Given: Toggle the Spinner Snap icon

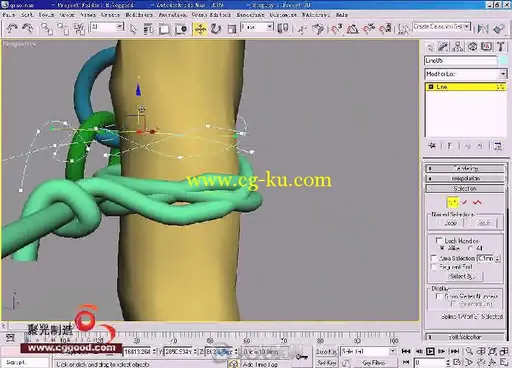Looking at the screenshot, I should click(x=385, y=29).
